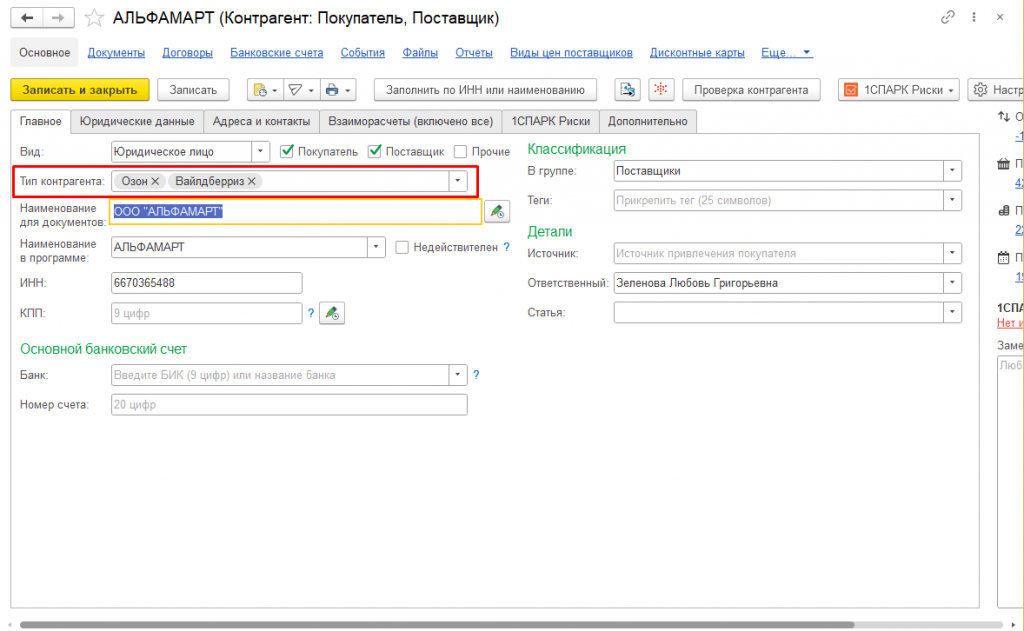Expand the Наименование в программе dropdown
This screenshot has height=631, width=1024.
tap(376, 247)
